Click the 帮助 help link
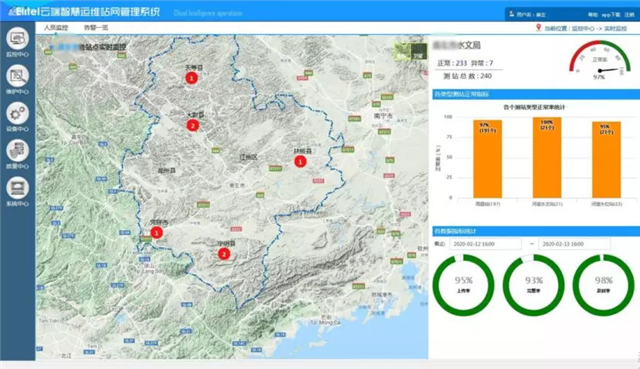The image size is (640, 369). pyautogui.click(x=593, y=14)
